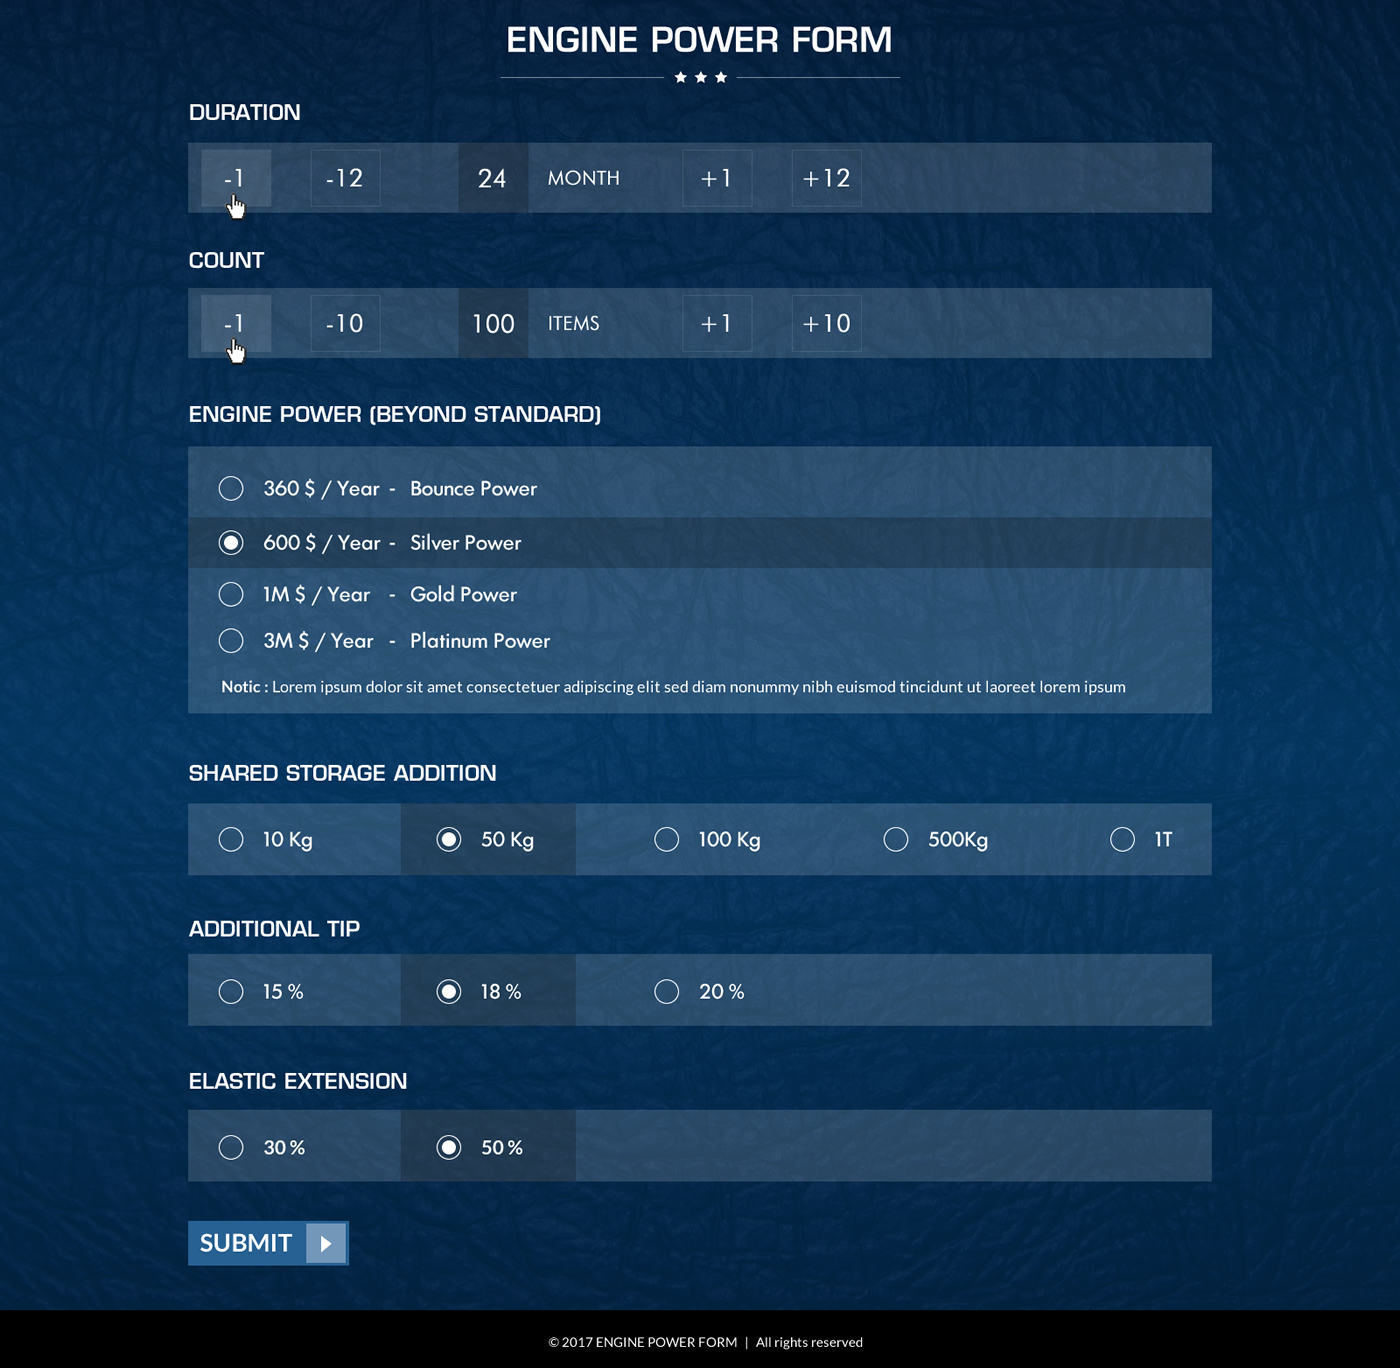Select the 600 $ / Year Silver Power option

point(231,542)
